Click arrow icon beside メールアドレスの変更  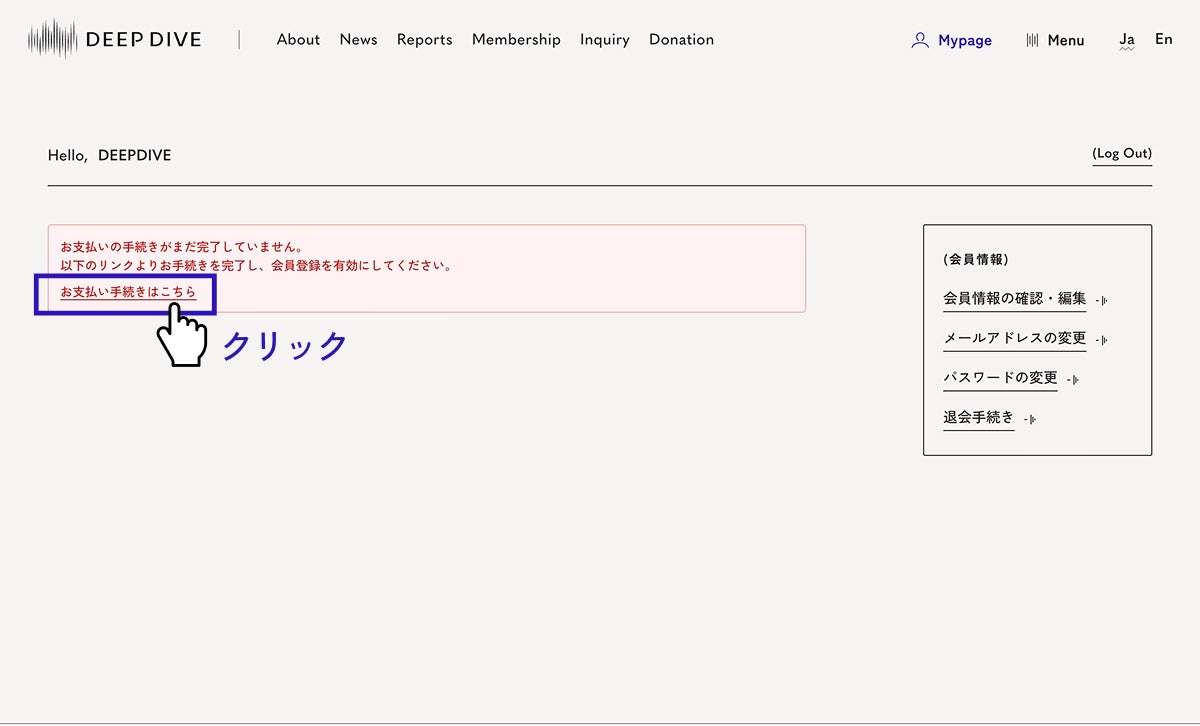click(1101, 340)
